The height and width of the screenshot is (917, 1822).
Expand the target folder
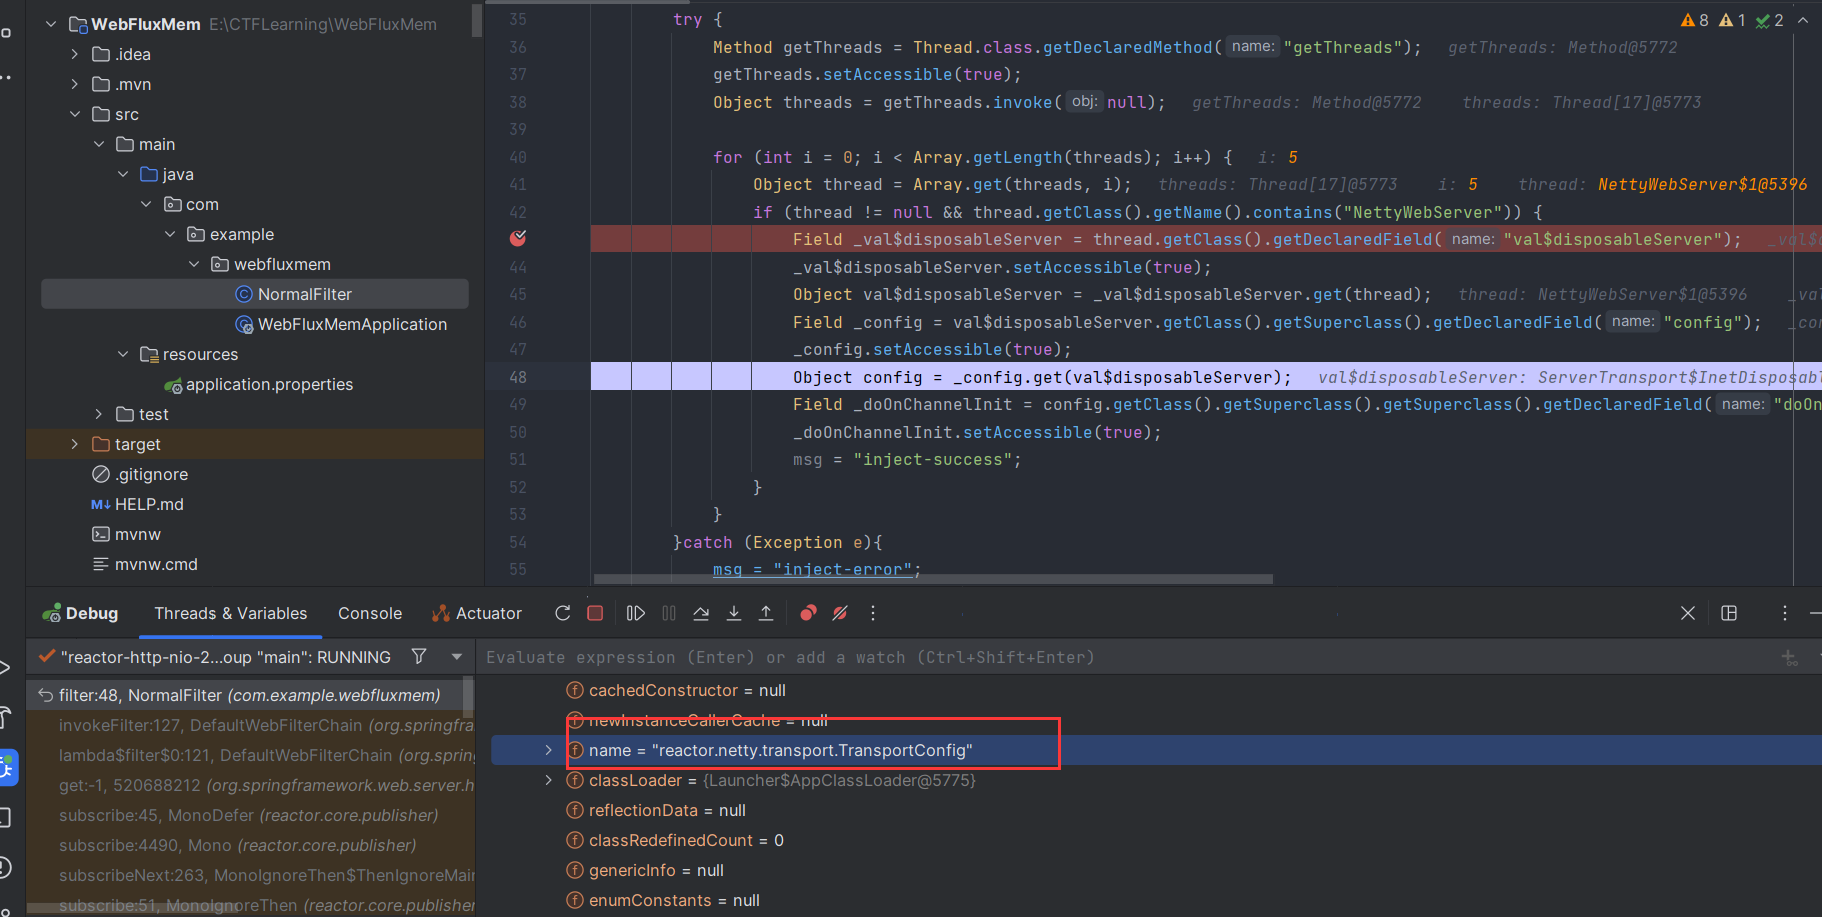(75, 444)
